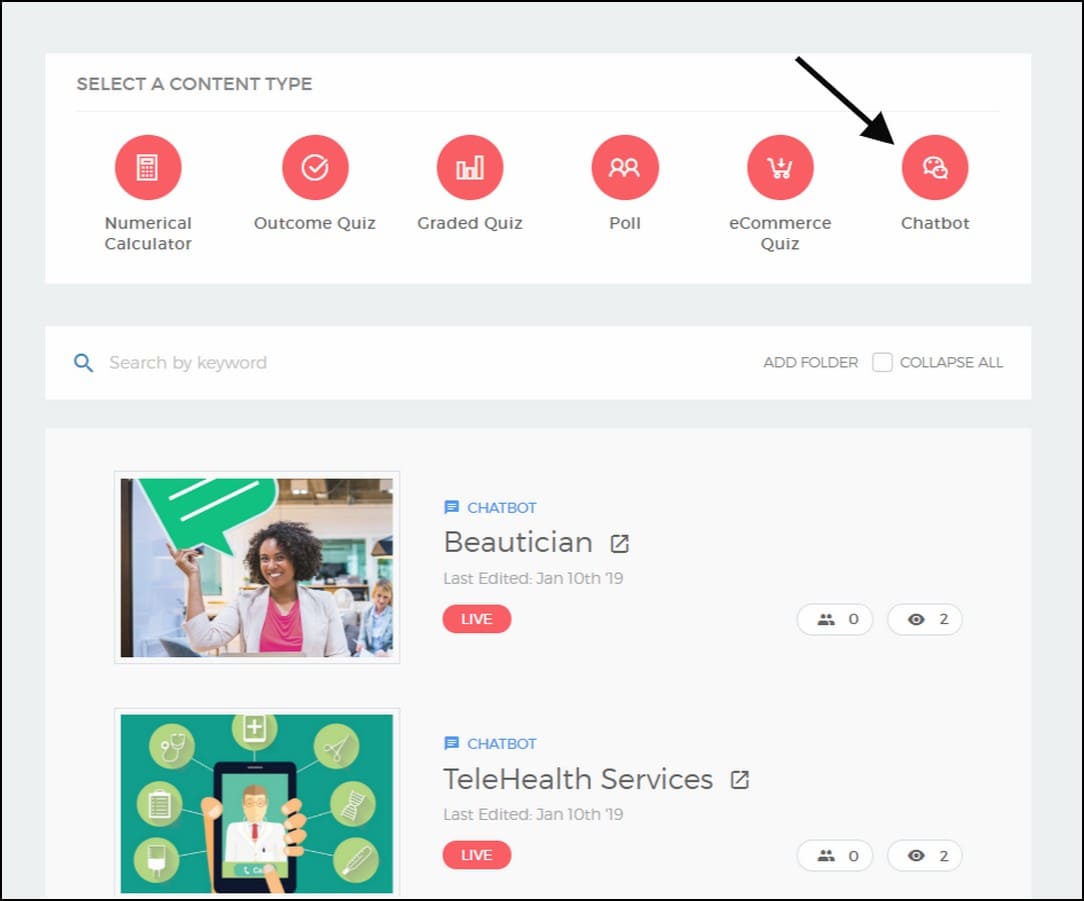
Task: Open Beautician chatbot in new window icon
Action: (x=620, y=544)
